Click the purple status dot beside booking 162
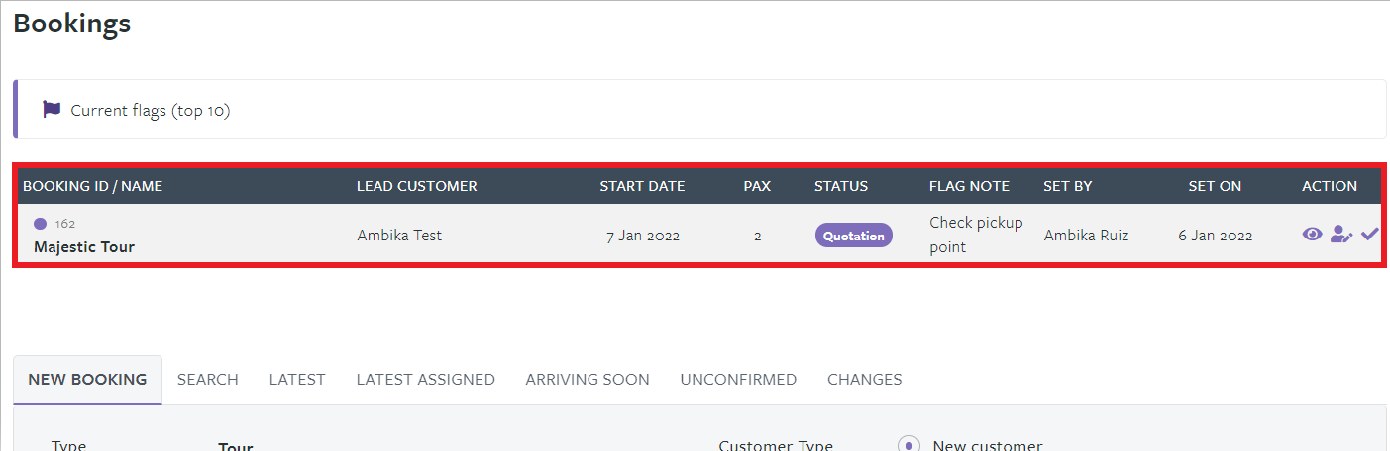Screen dimensions: 1390x451 (x=40, y=224)
